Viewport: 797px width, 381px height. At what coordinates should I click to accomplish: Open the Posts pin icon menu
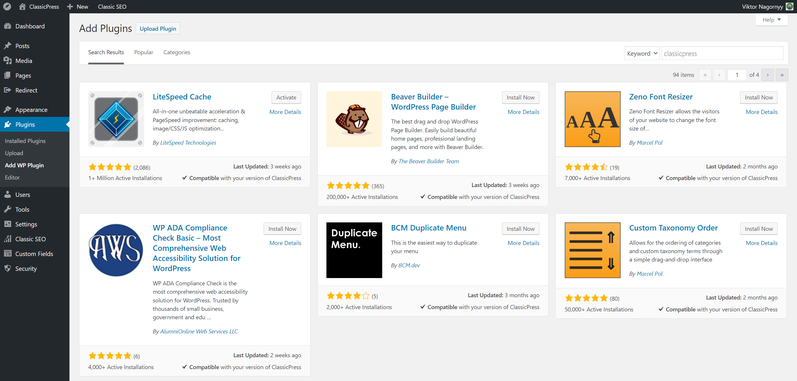coord(8,46)
